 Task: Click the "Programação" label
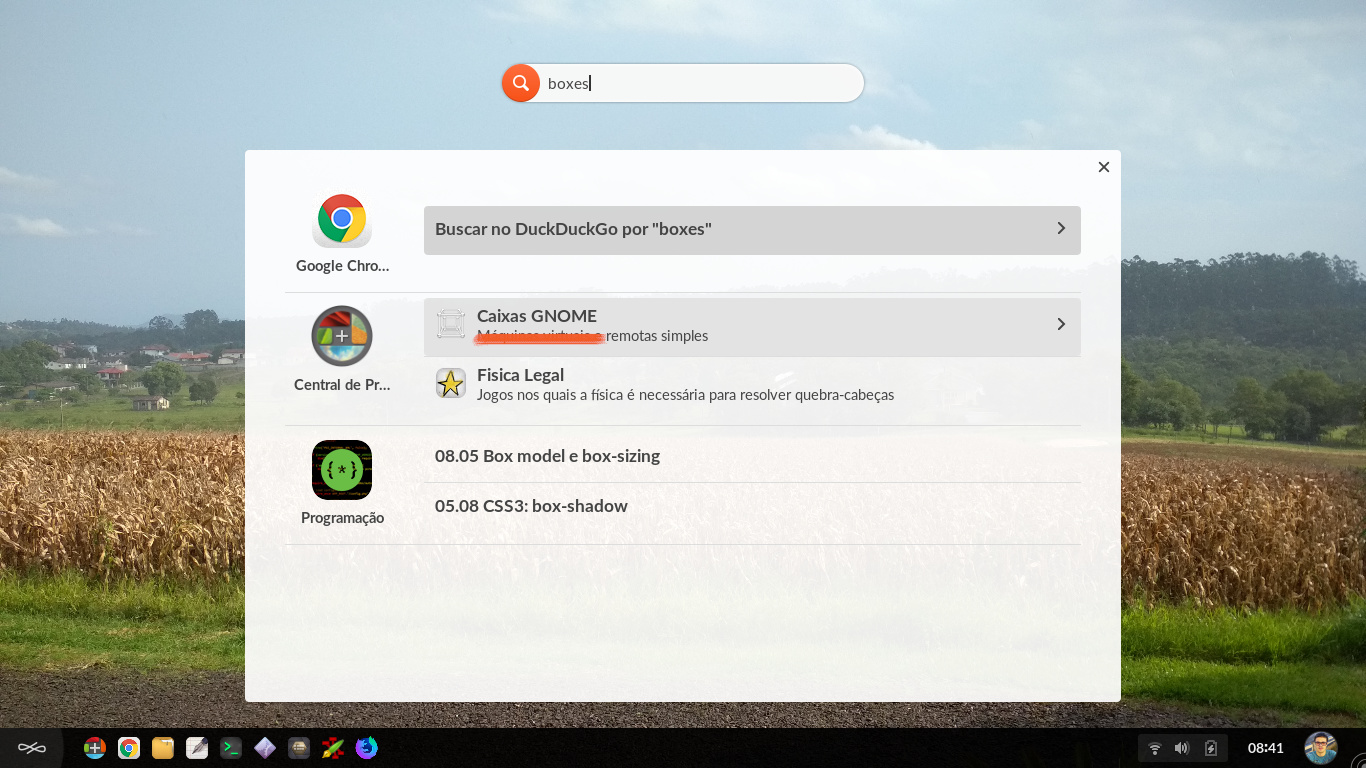(x=342, y=518)
